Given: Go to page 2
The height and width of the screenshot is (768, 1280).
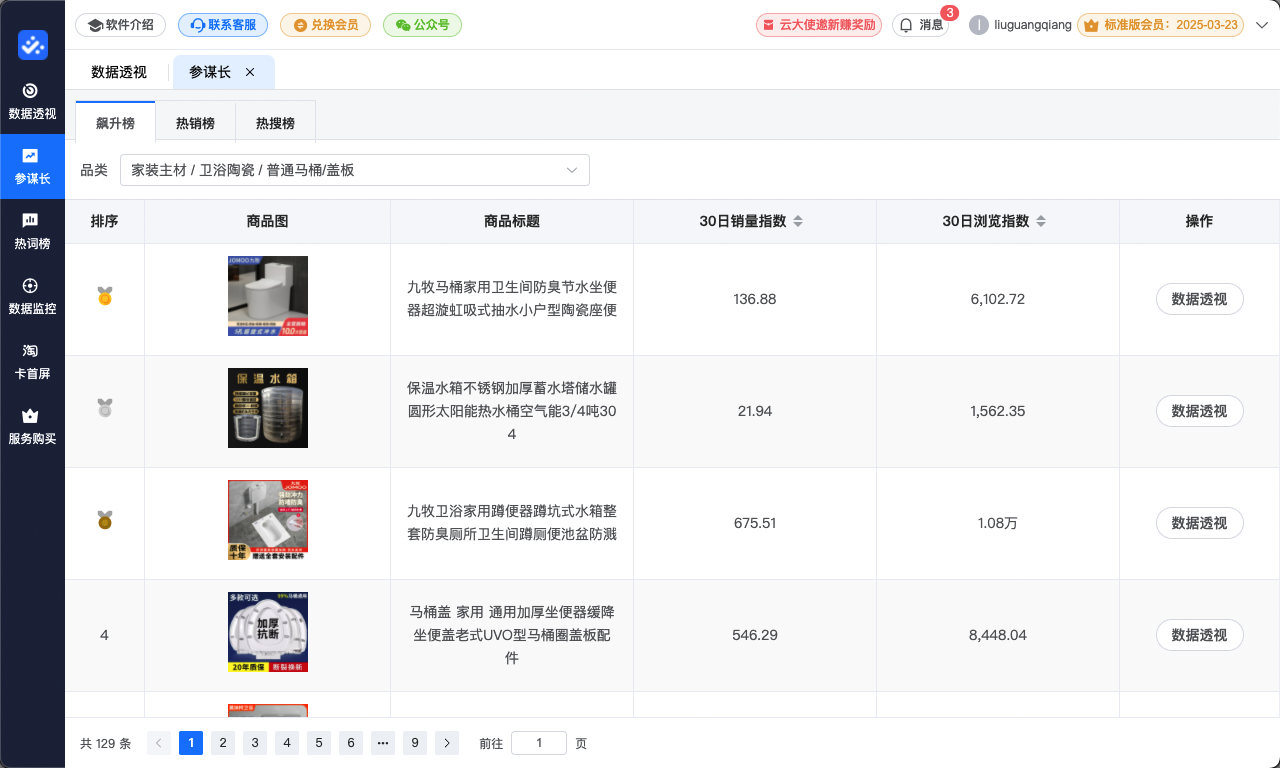Looking at the screenshot, I should click(223, 743).
